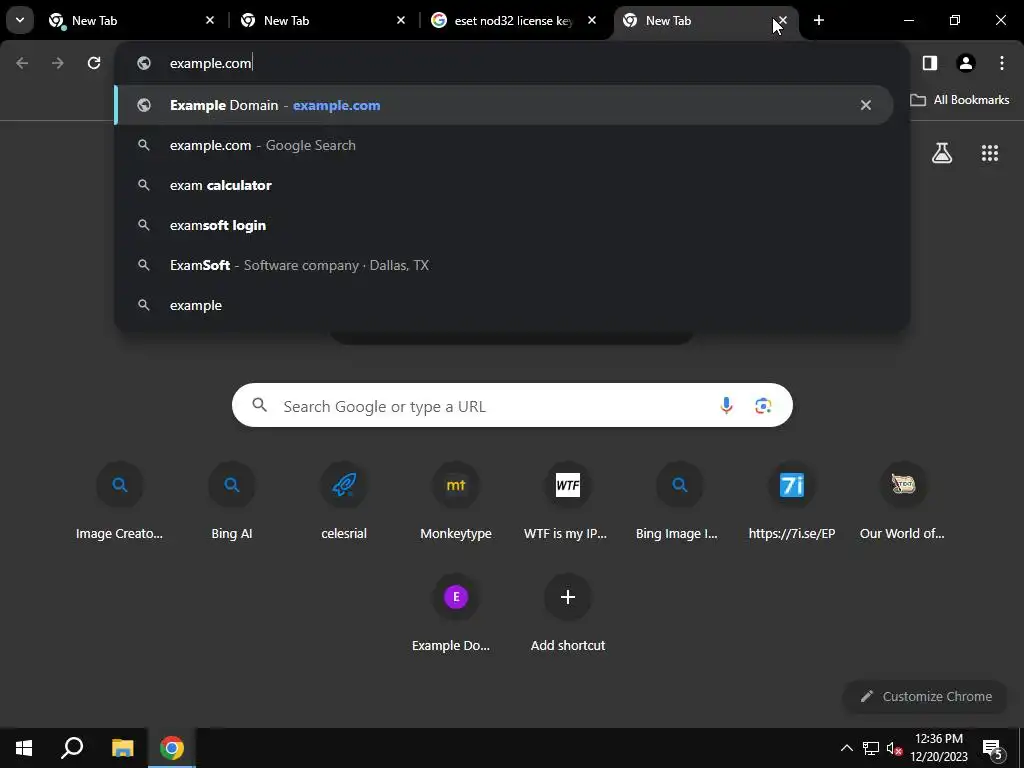The image size is (1024, 768).
Task: Open the celesrial shortcut
Action: pos(344,502)
